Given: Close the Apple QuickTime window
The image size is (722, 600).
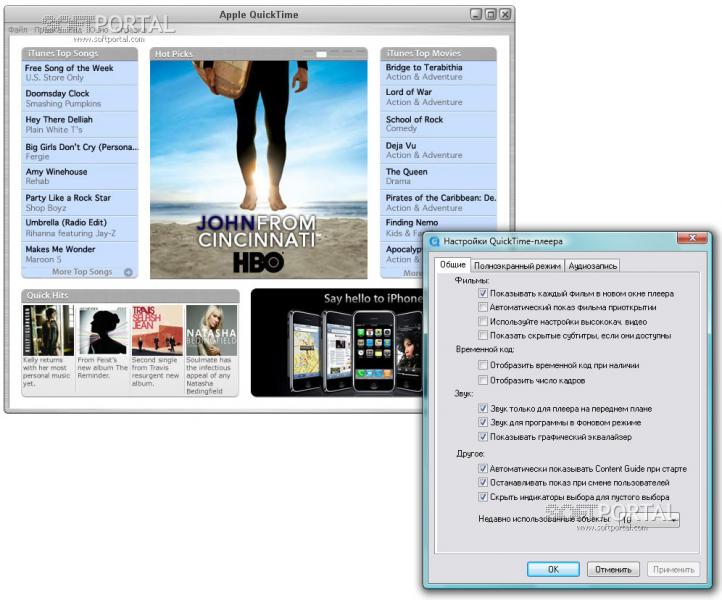Looking at the screenshot, I should pyautogui.click(x=505, y=14).
